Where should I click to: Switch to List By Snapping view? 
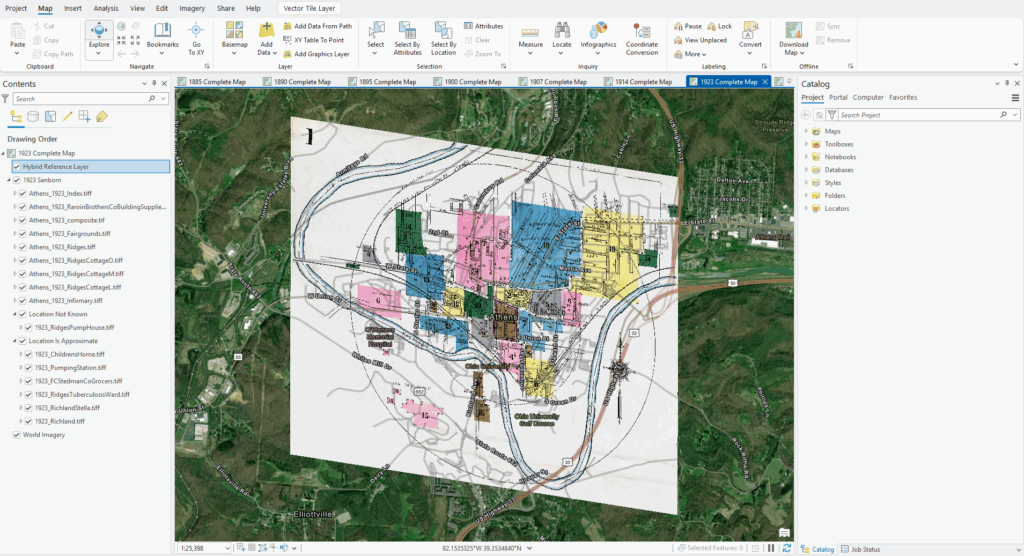84,117
